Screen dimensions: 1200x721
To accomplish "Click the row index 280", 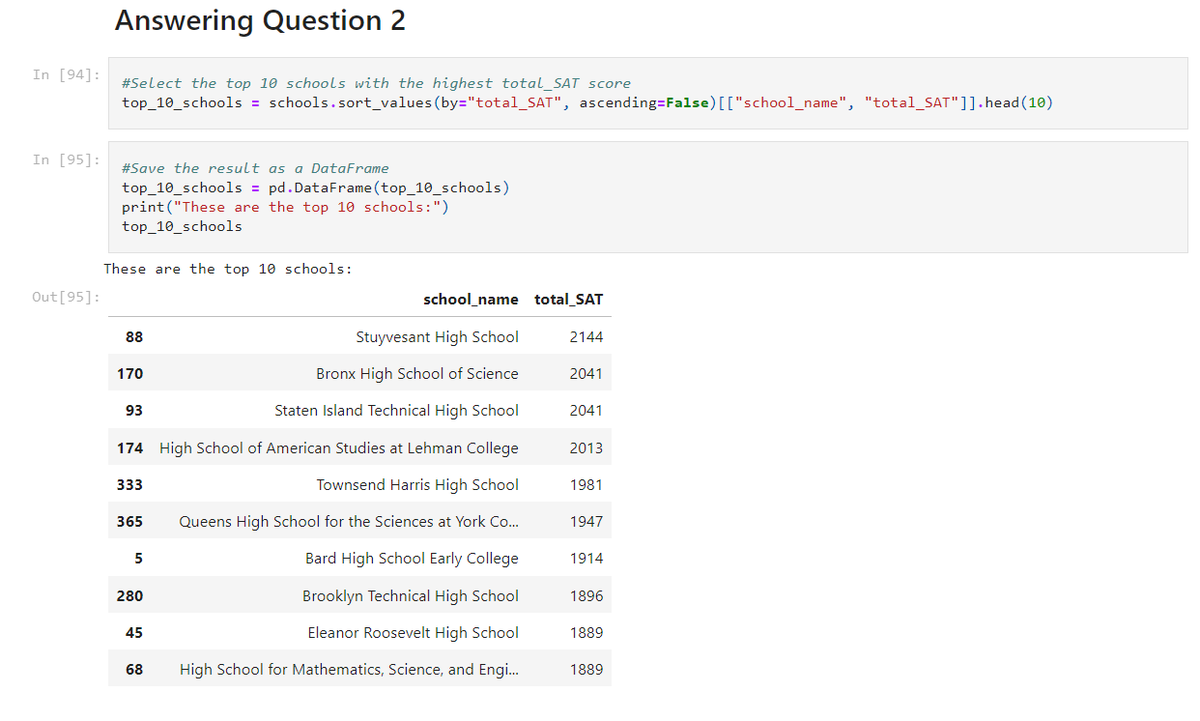I will pos(130,596).
